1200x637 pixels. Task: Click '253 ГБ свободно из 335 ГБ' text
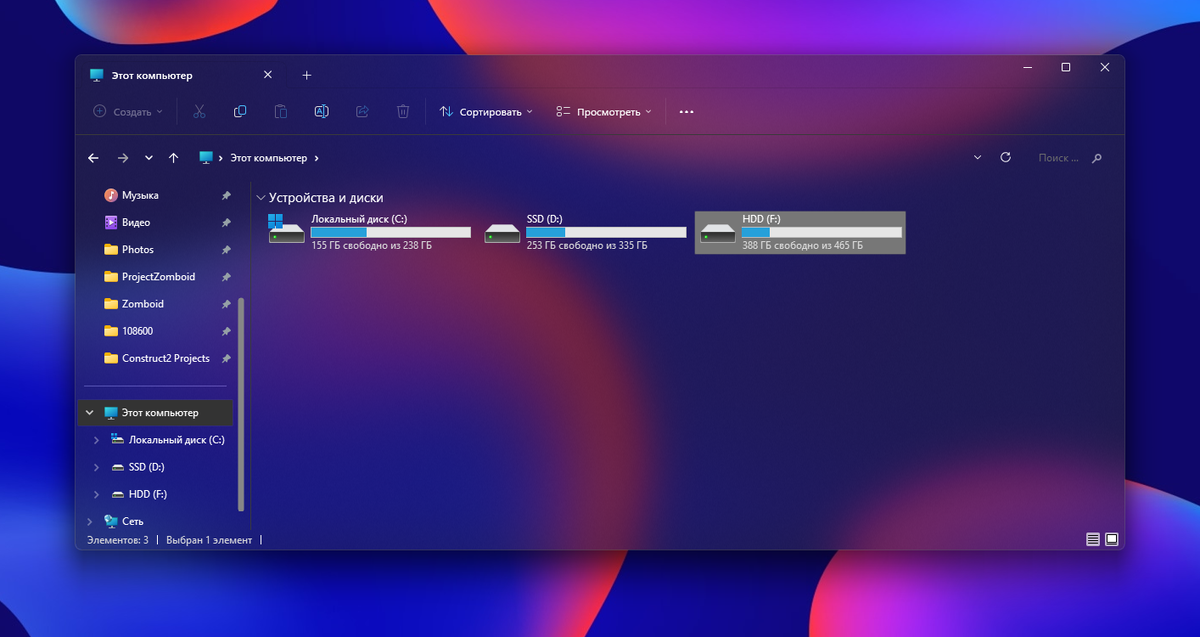click(587, 245)
